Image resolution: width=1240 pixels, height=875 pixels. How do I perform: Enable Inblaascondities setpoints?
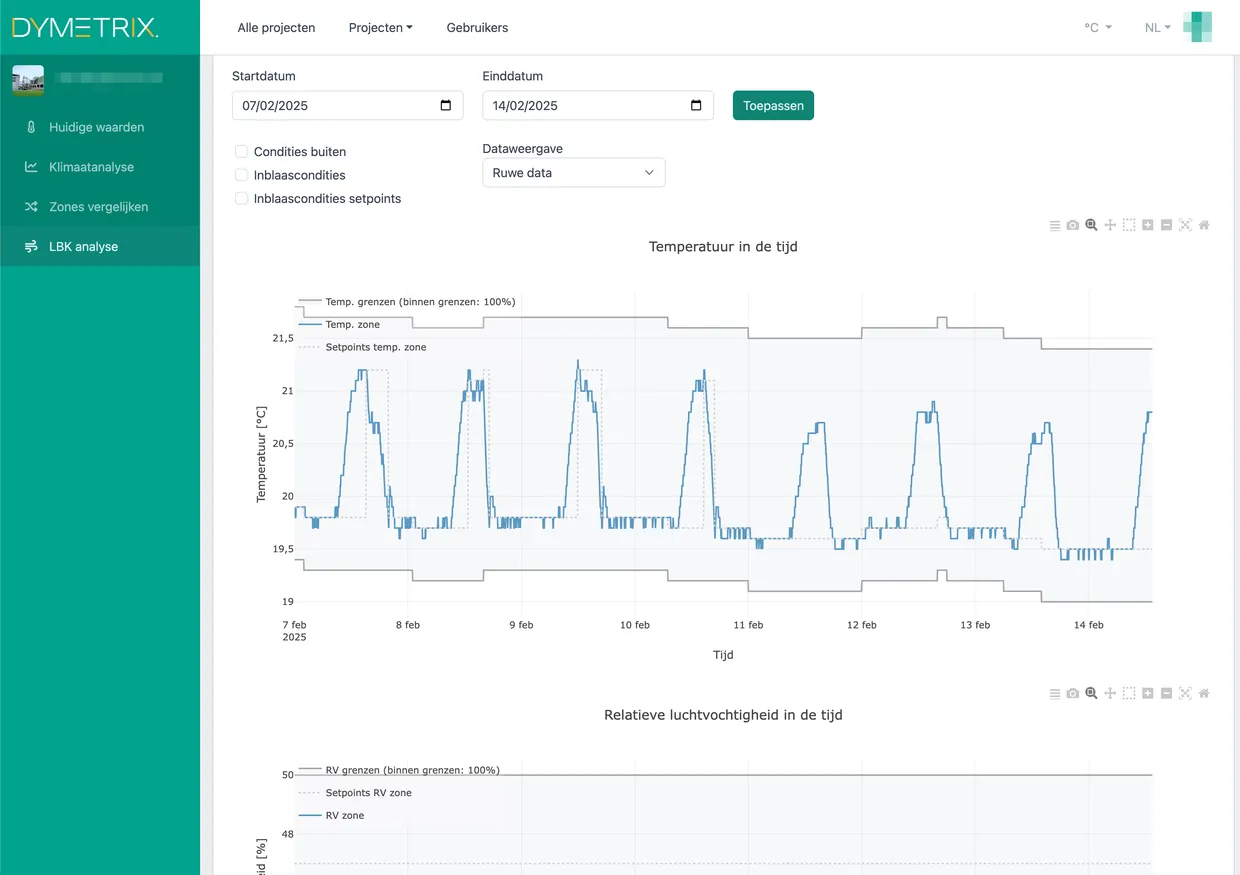point(241,198)
